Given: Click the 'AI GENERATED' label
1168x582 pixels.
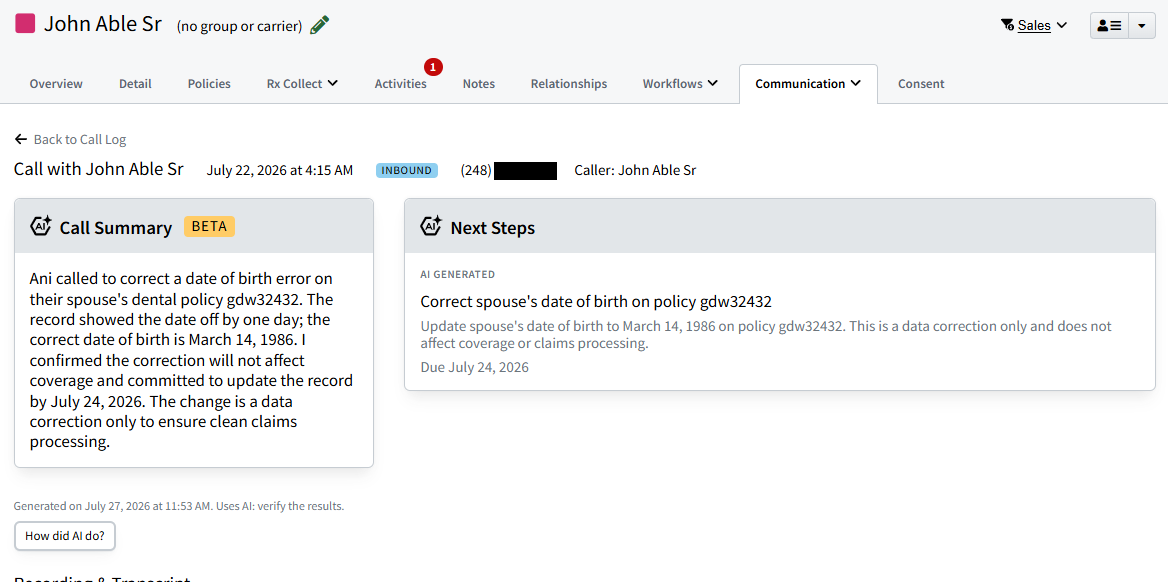Looking at the screenshot, I should click(x=457, y=274).
